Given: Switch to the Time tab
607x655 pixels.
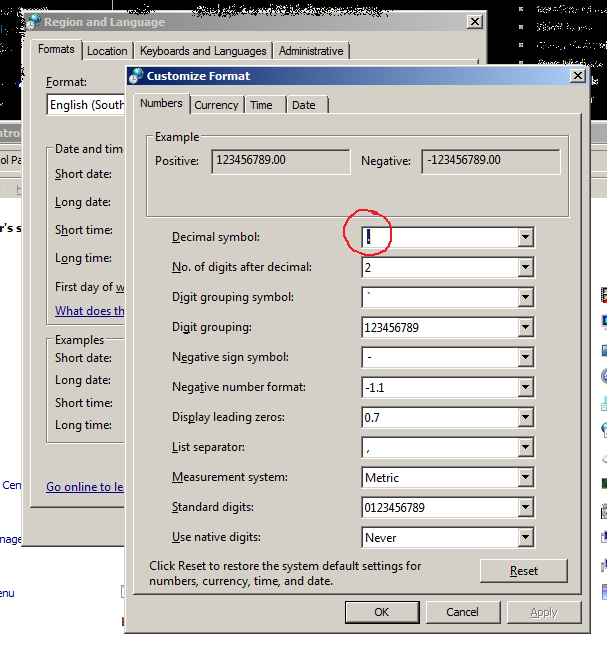Looking at the screenshot, I should [x=261, y=105].
